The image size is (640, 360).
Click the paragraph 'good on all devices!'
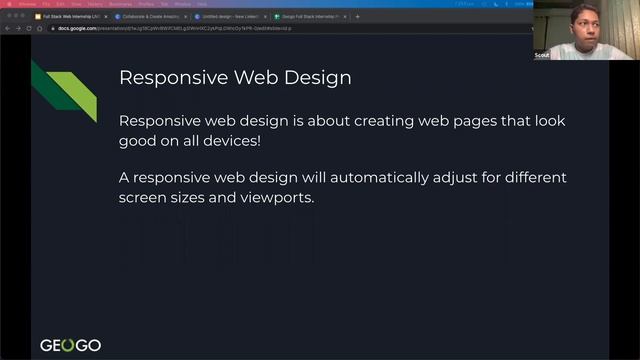(x=190, y=141)
